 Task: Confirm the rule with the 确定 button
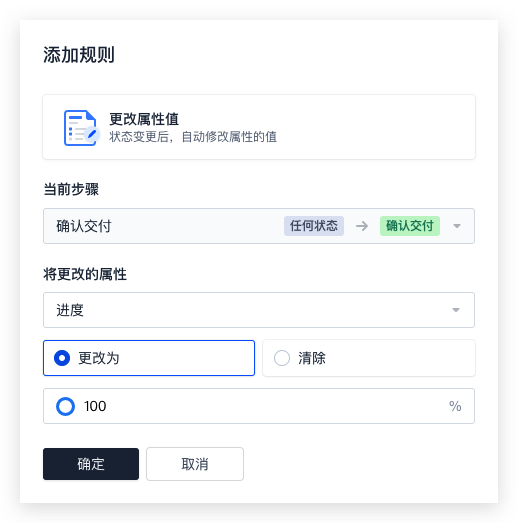pyautogui.click(x=91, y=464)
